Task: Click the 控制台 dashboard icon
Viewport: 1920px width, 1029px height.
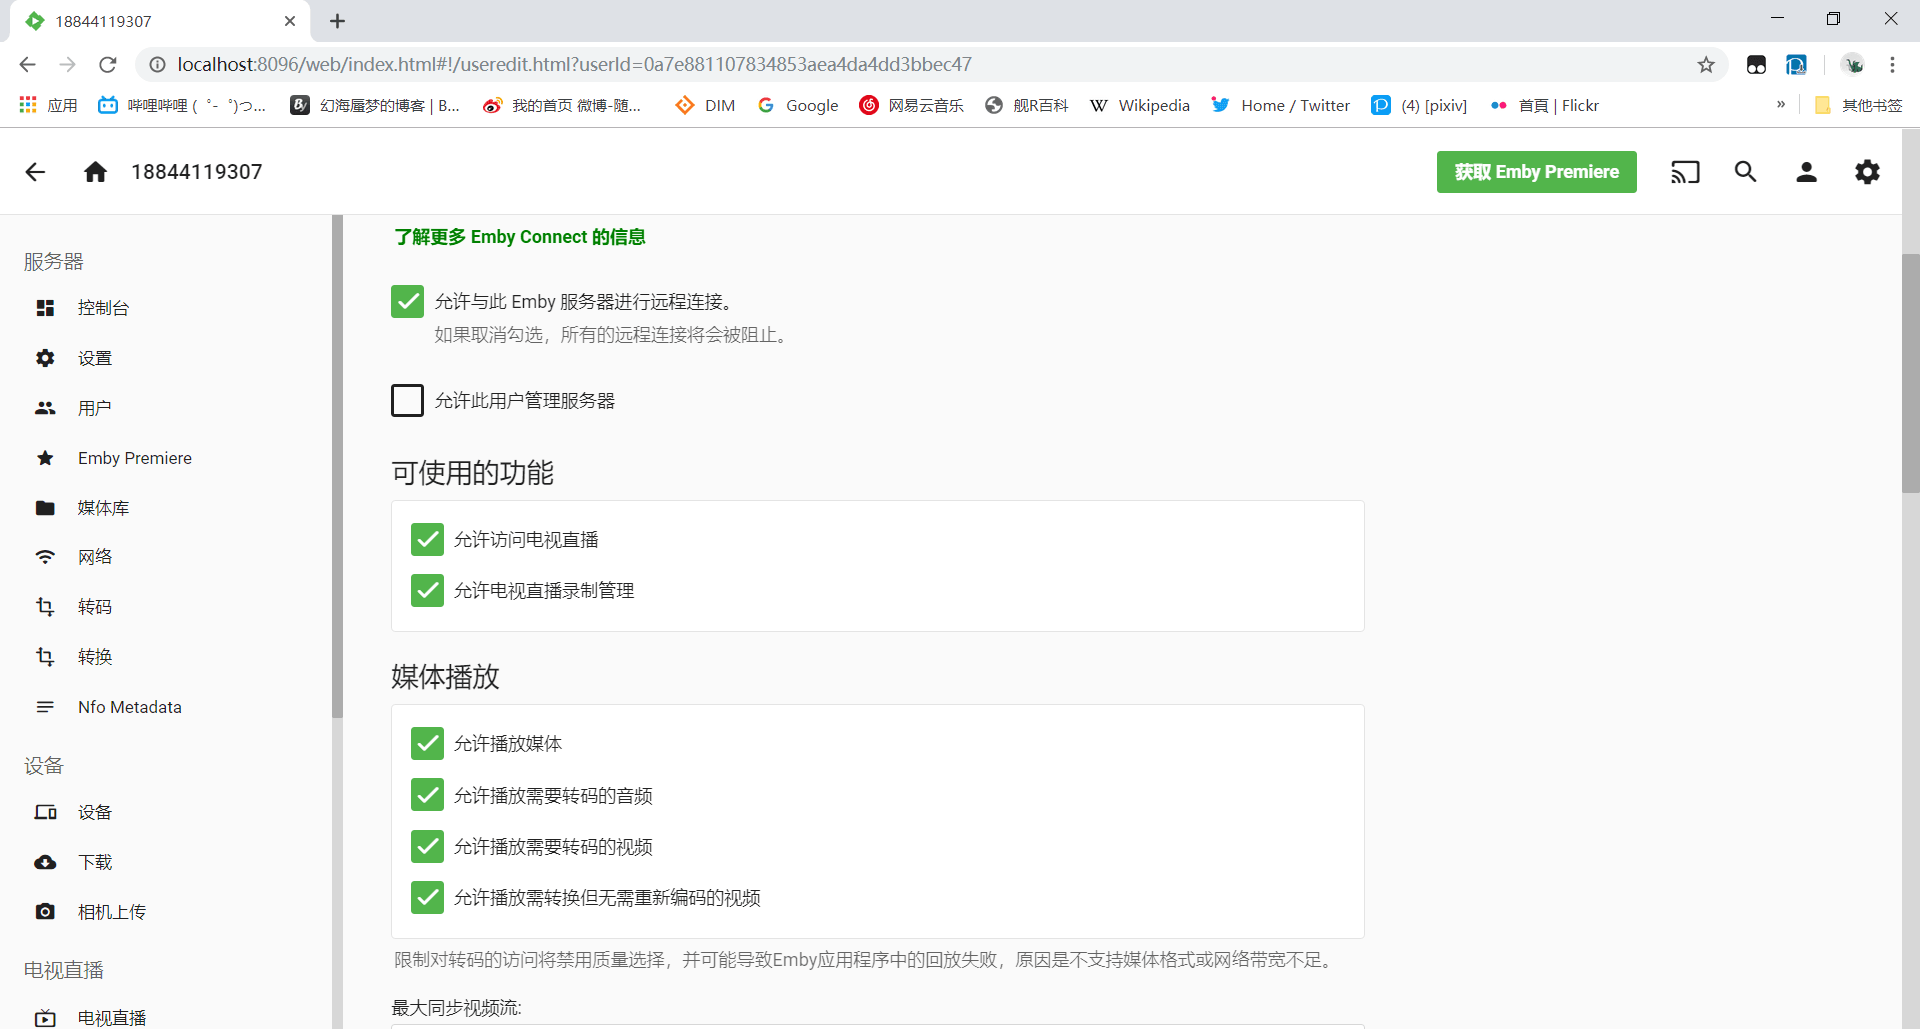Action: (x=45, y=308)
